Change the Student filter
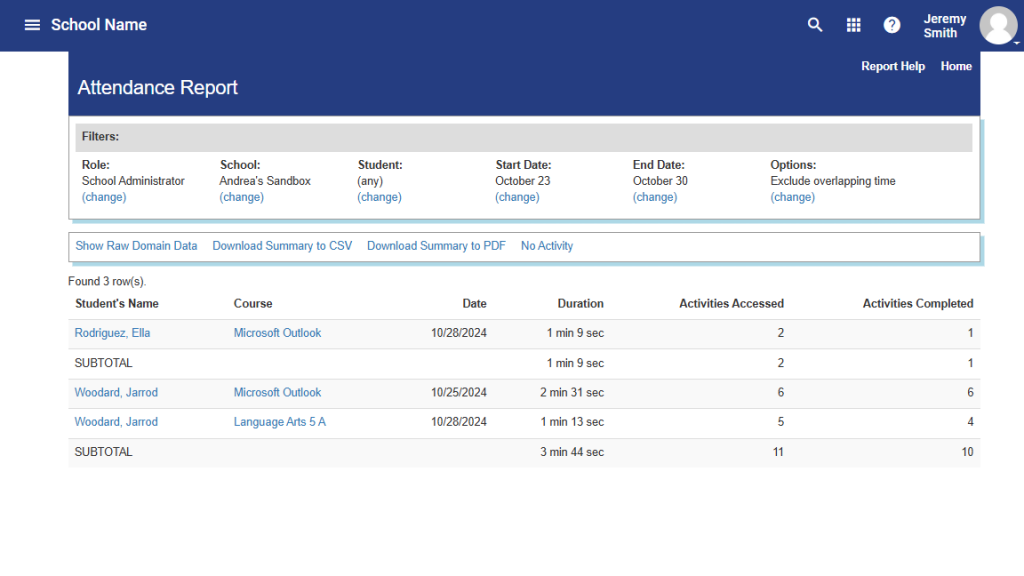 pyautogui.click(x=379, y=197)
